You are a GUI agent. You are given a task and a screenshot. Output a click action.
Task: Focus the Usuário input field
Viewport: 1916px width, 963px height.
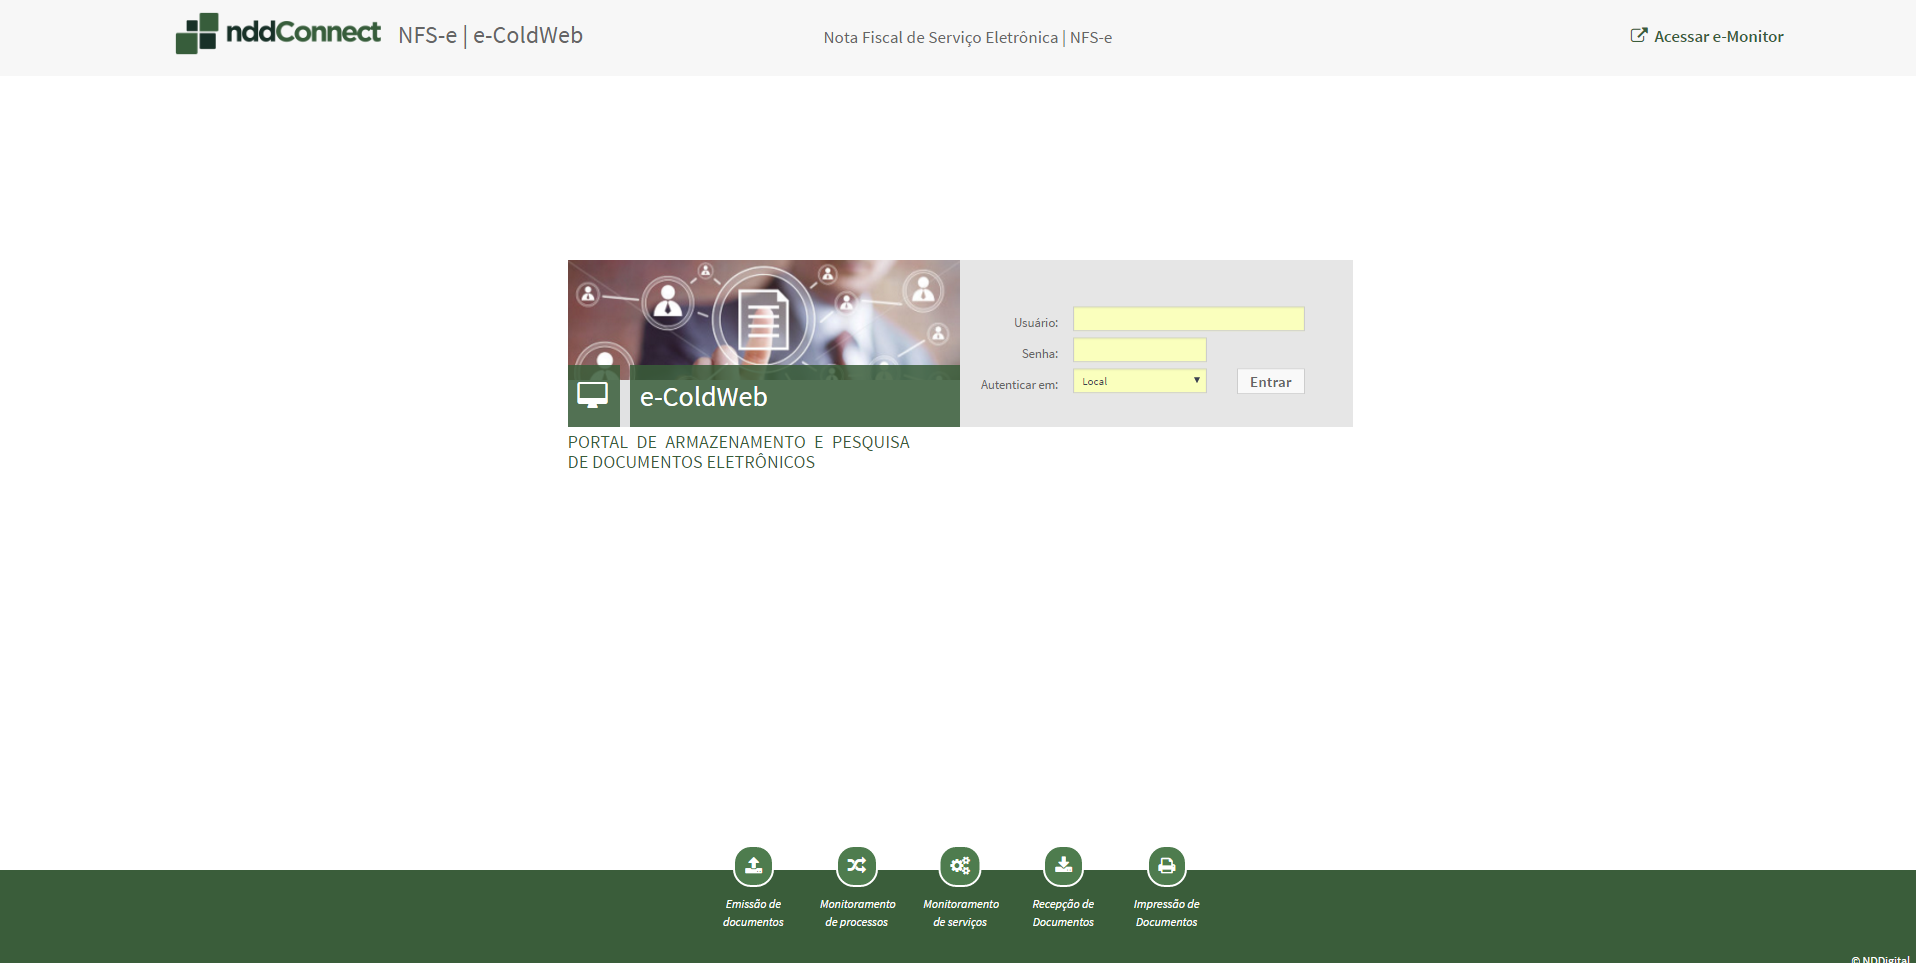[1188, 318]
